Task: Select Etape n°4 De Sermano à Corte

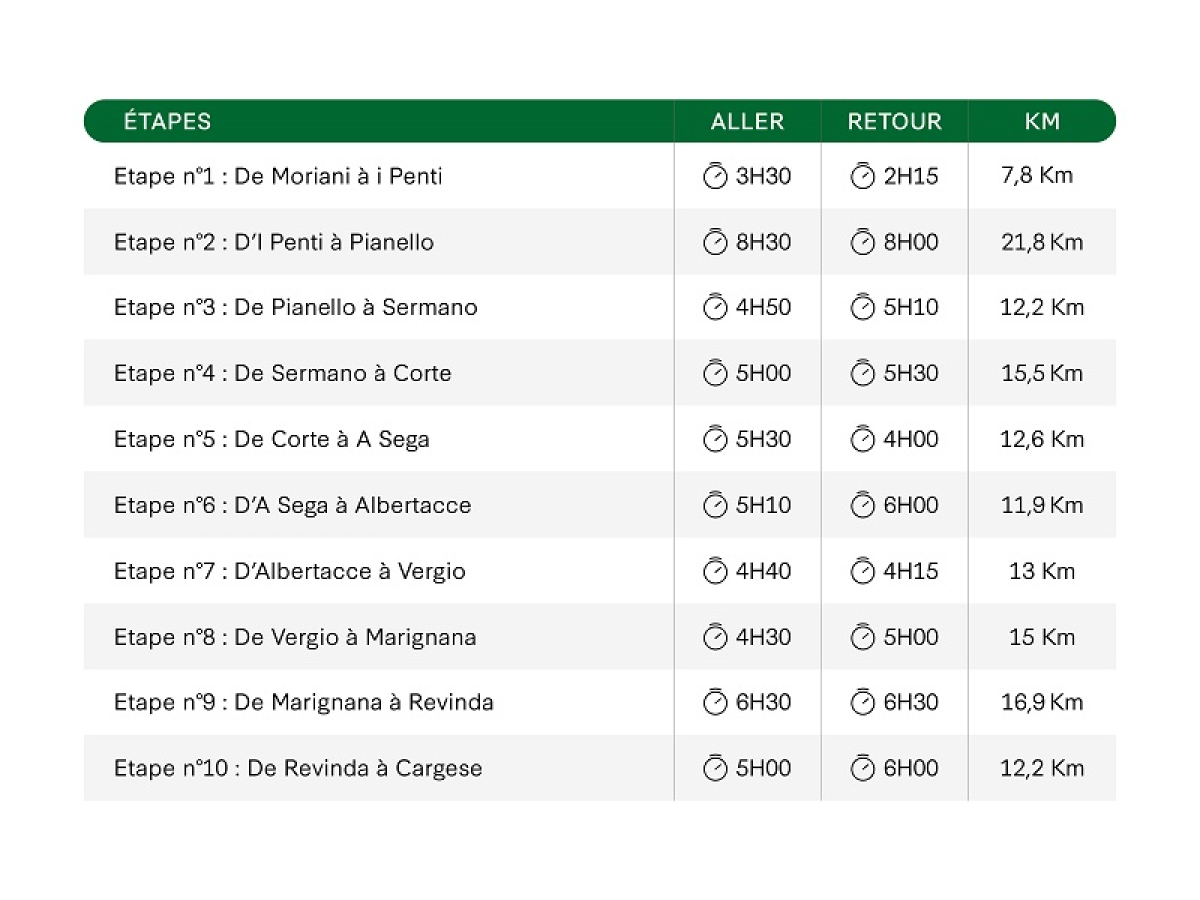Action: click(283, 374)
